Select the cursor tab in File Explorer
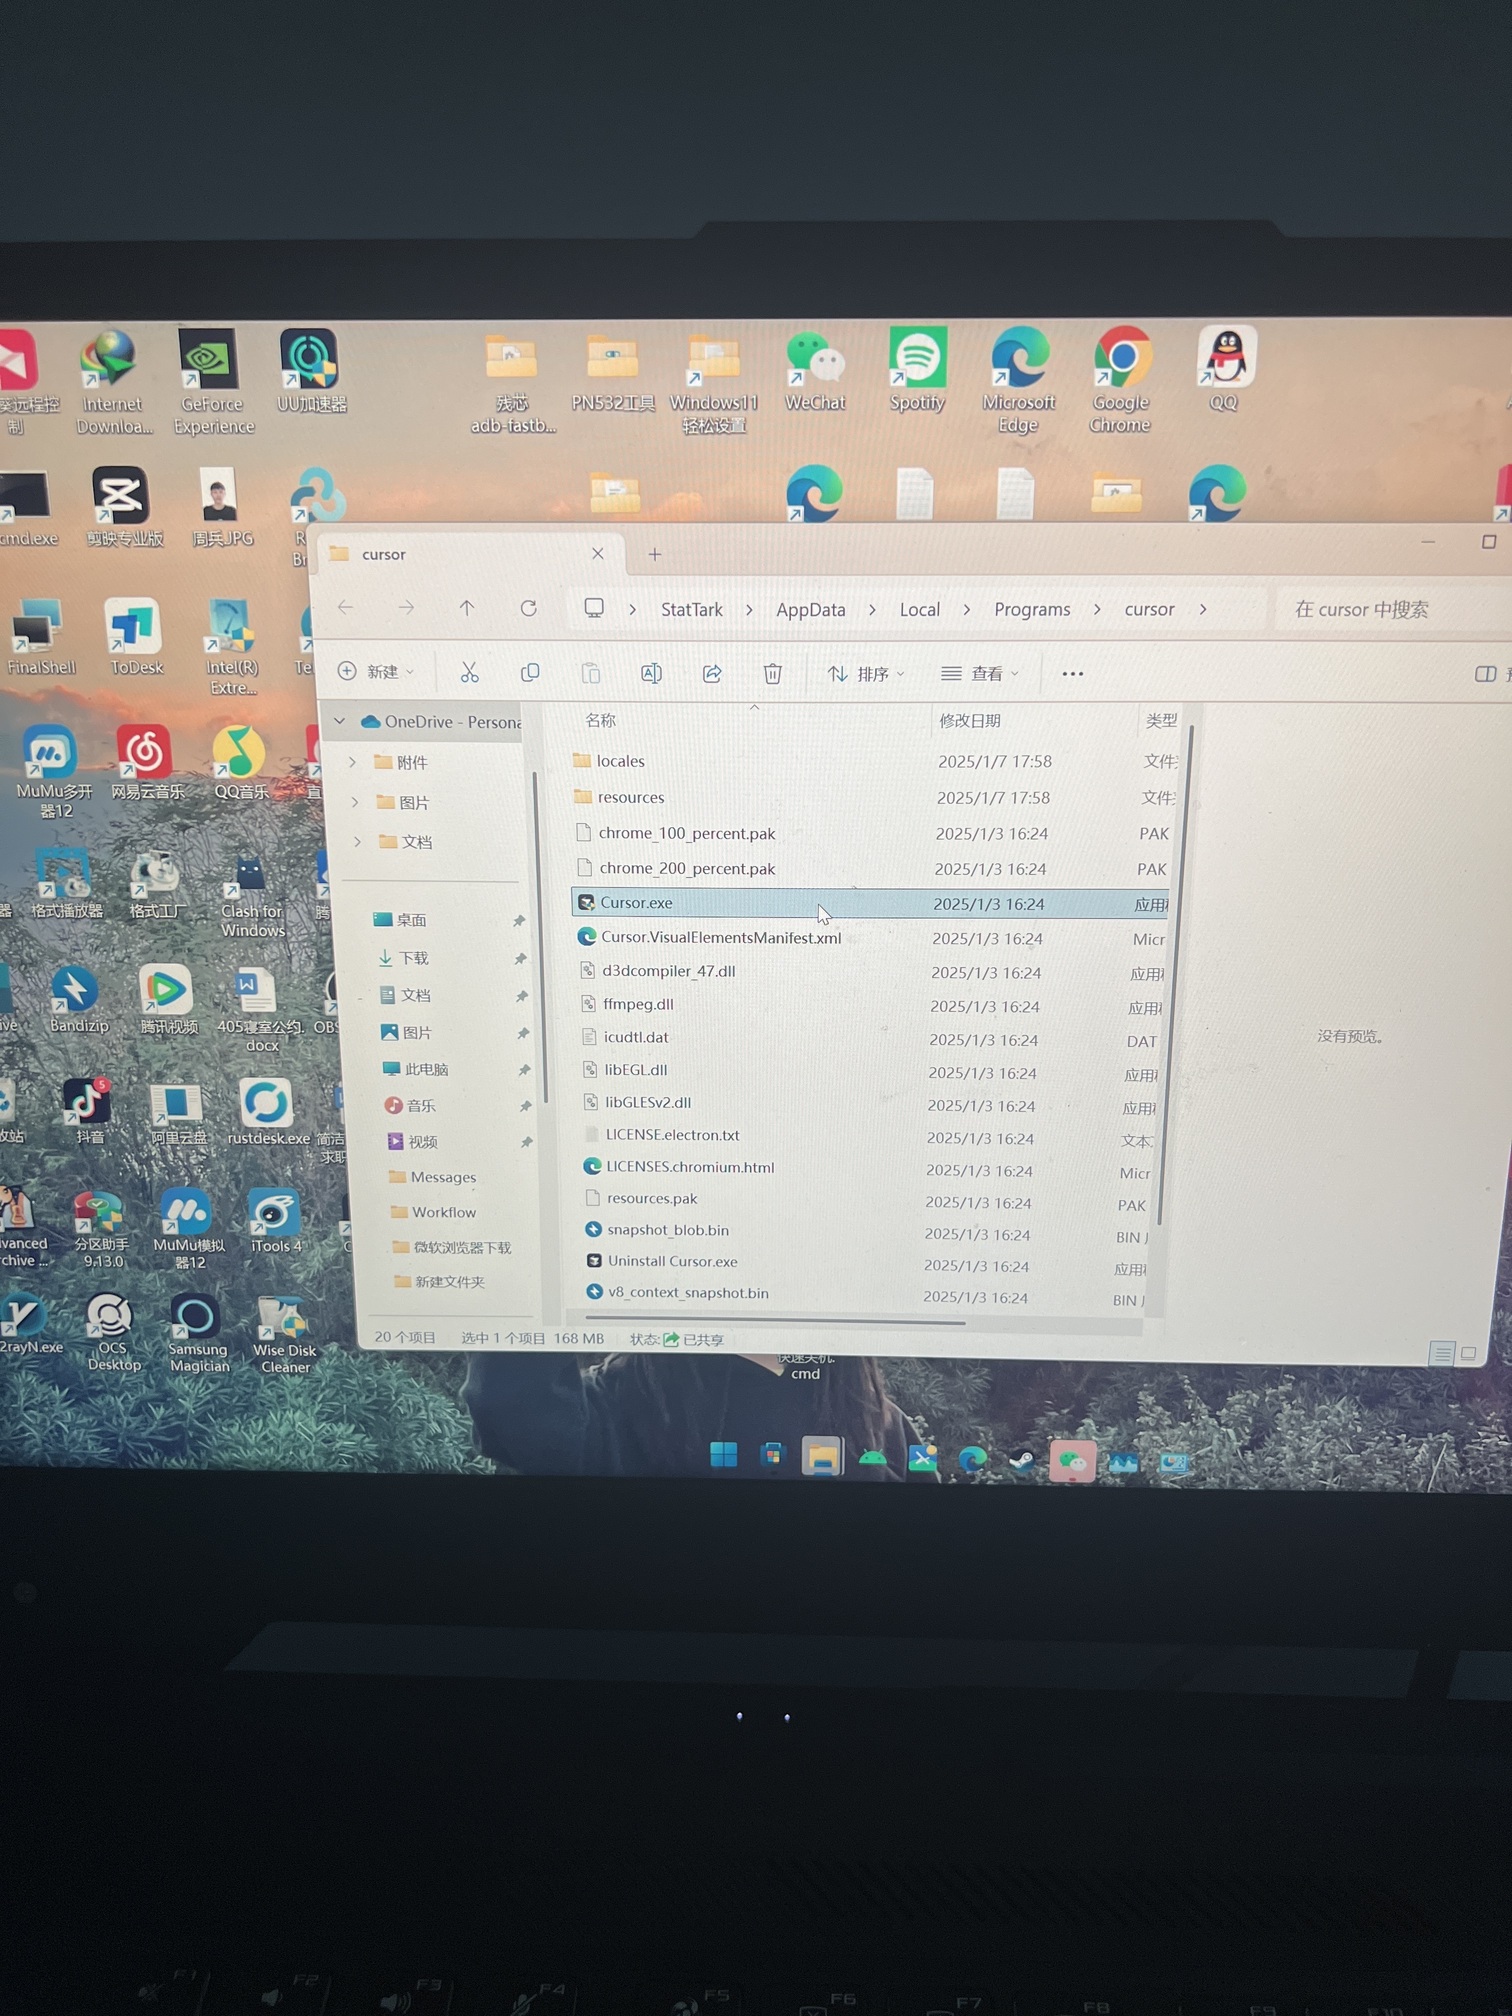The image size is (1512, 2016). tap(470, 554)
